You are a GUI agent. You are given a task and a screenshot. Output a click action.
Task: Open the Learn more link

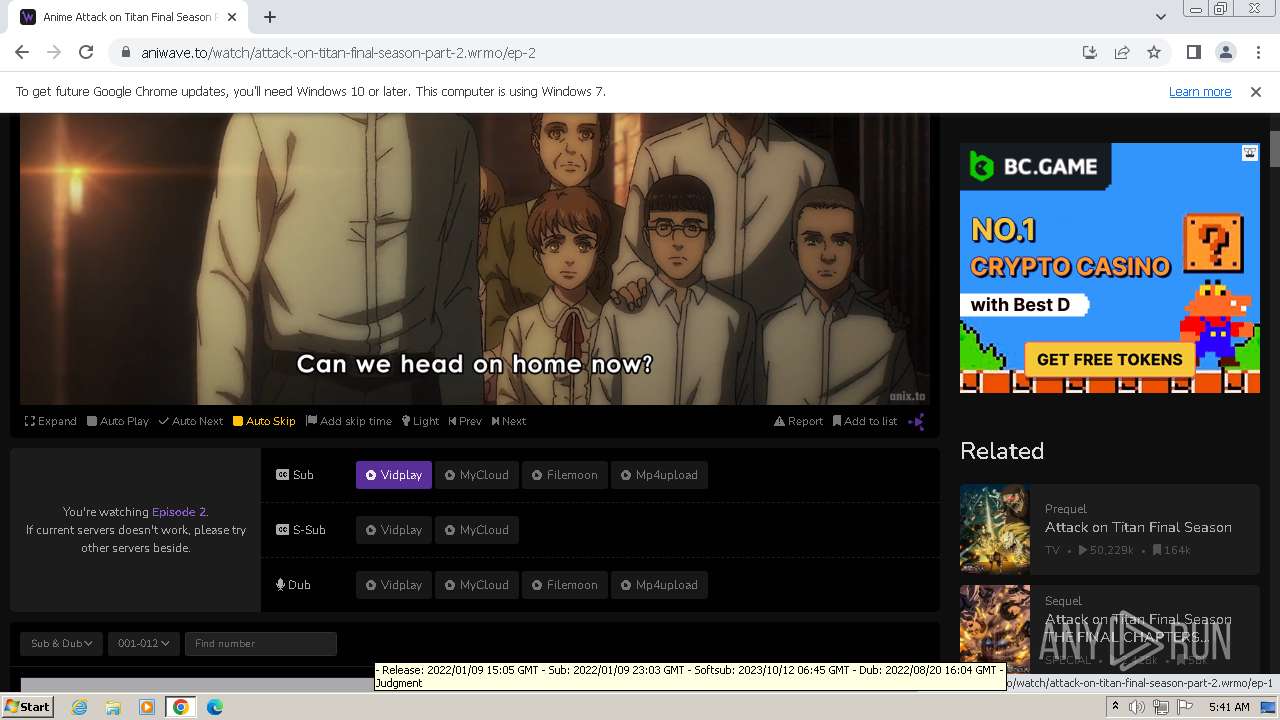coord(1200,92)
